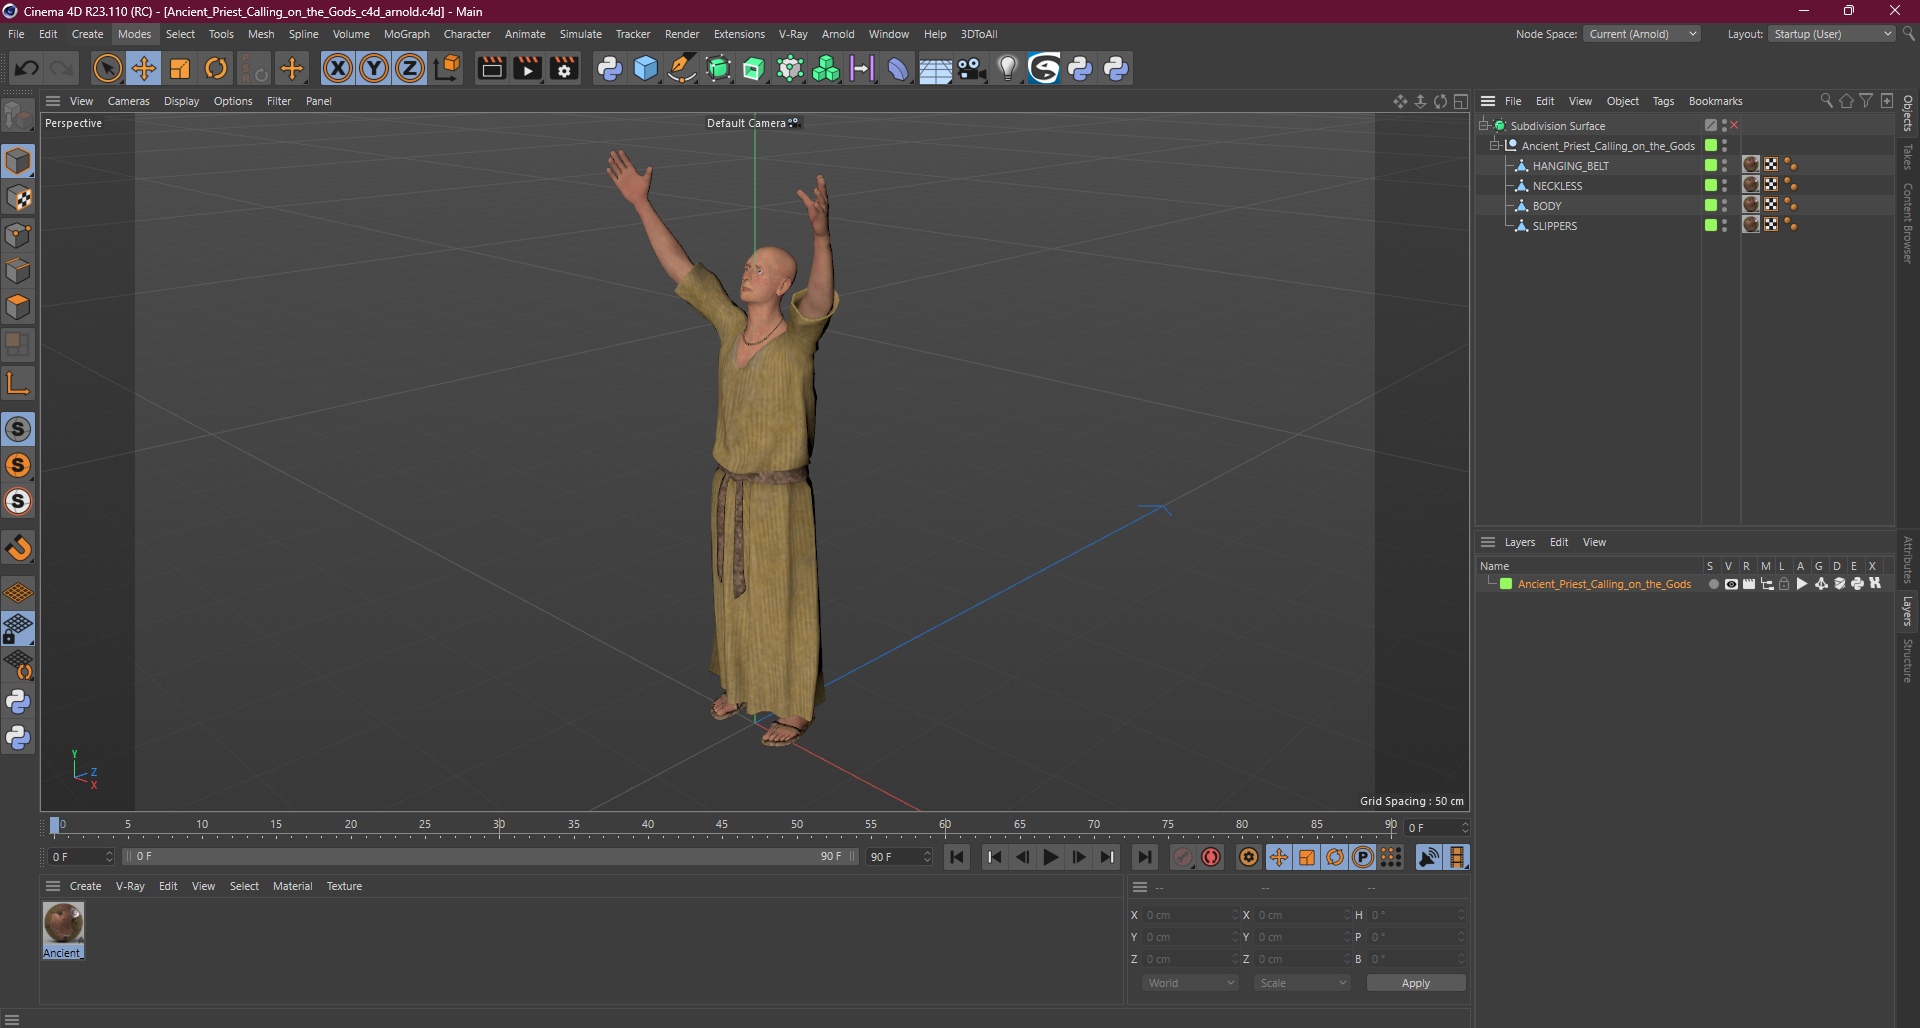Viewport: 1920px width, 1028px height.
Task: Click the object manager search icon
Action: (x=1827, y=101)
